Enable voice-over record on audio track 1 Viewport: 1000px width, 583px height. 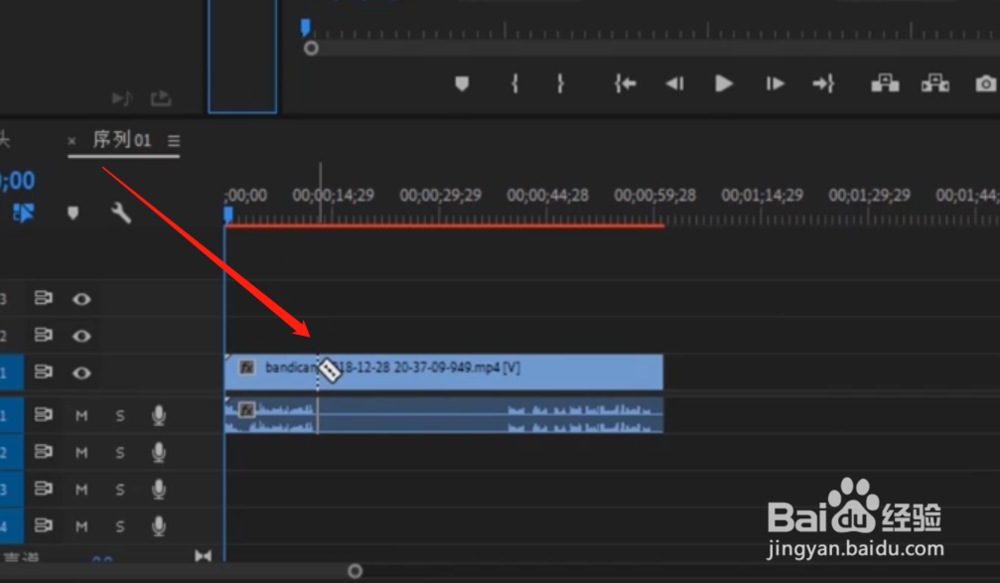coord(159,416)
